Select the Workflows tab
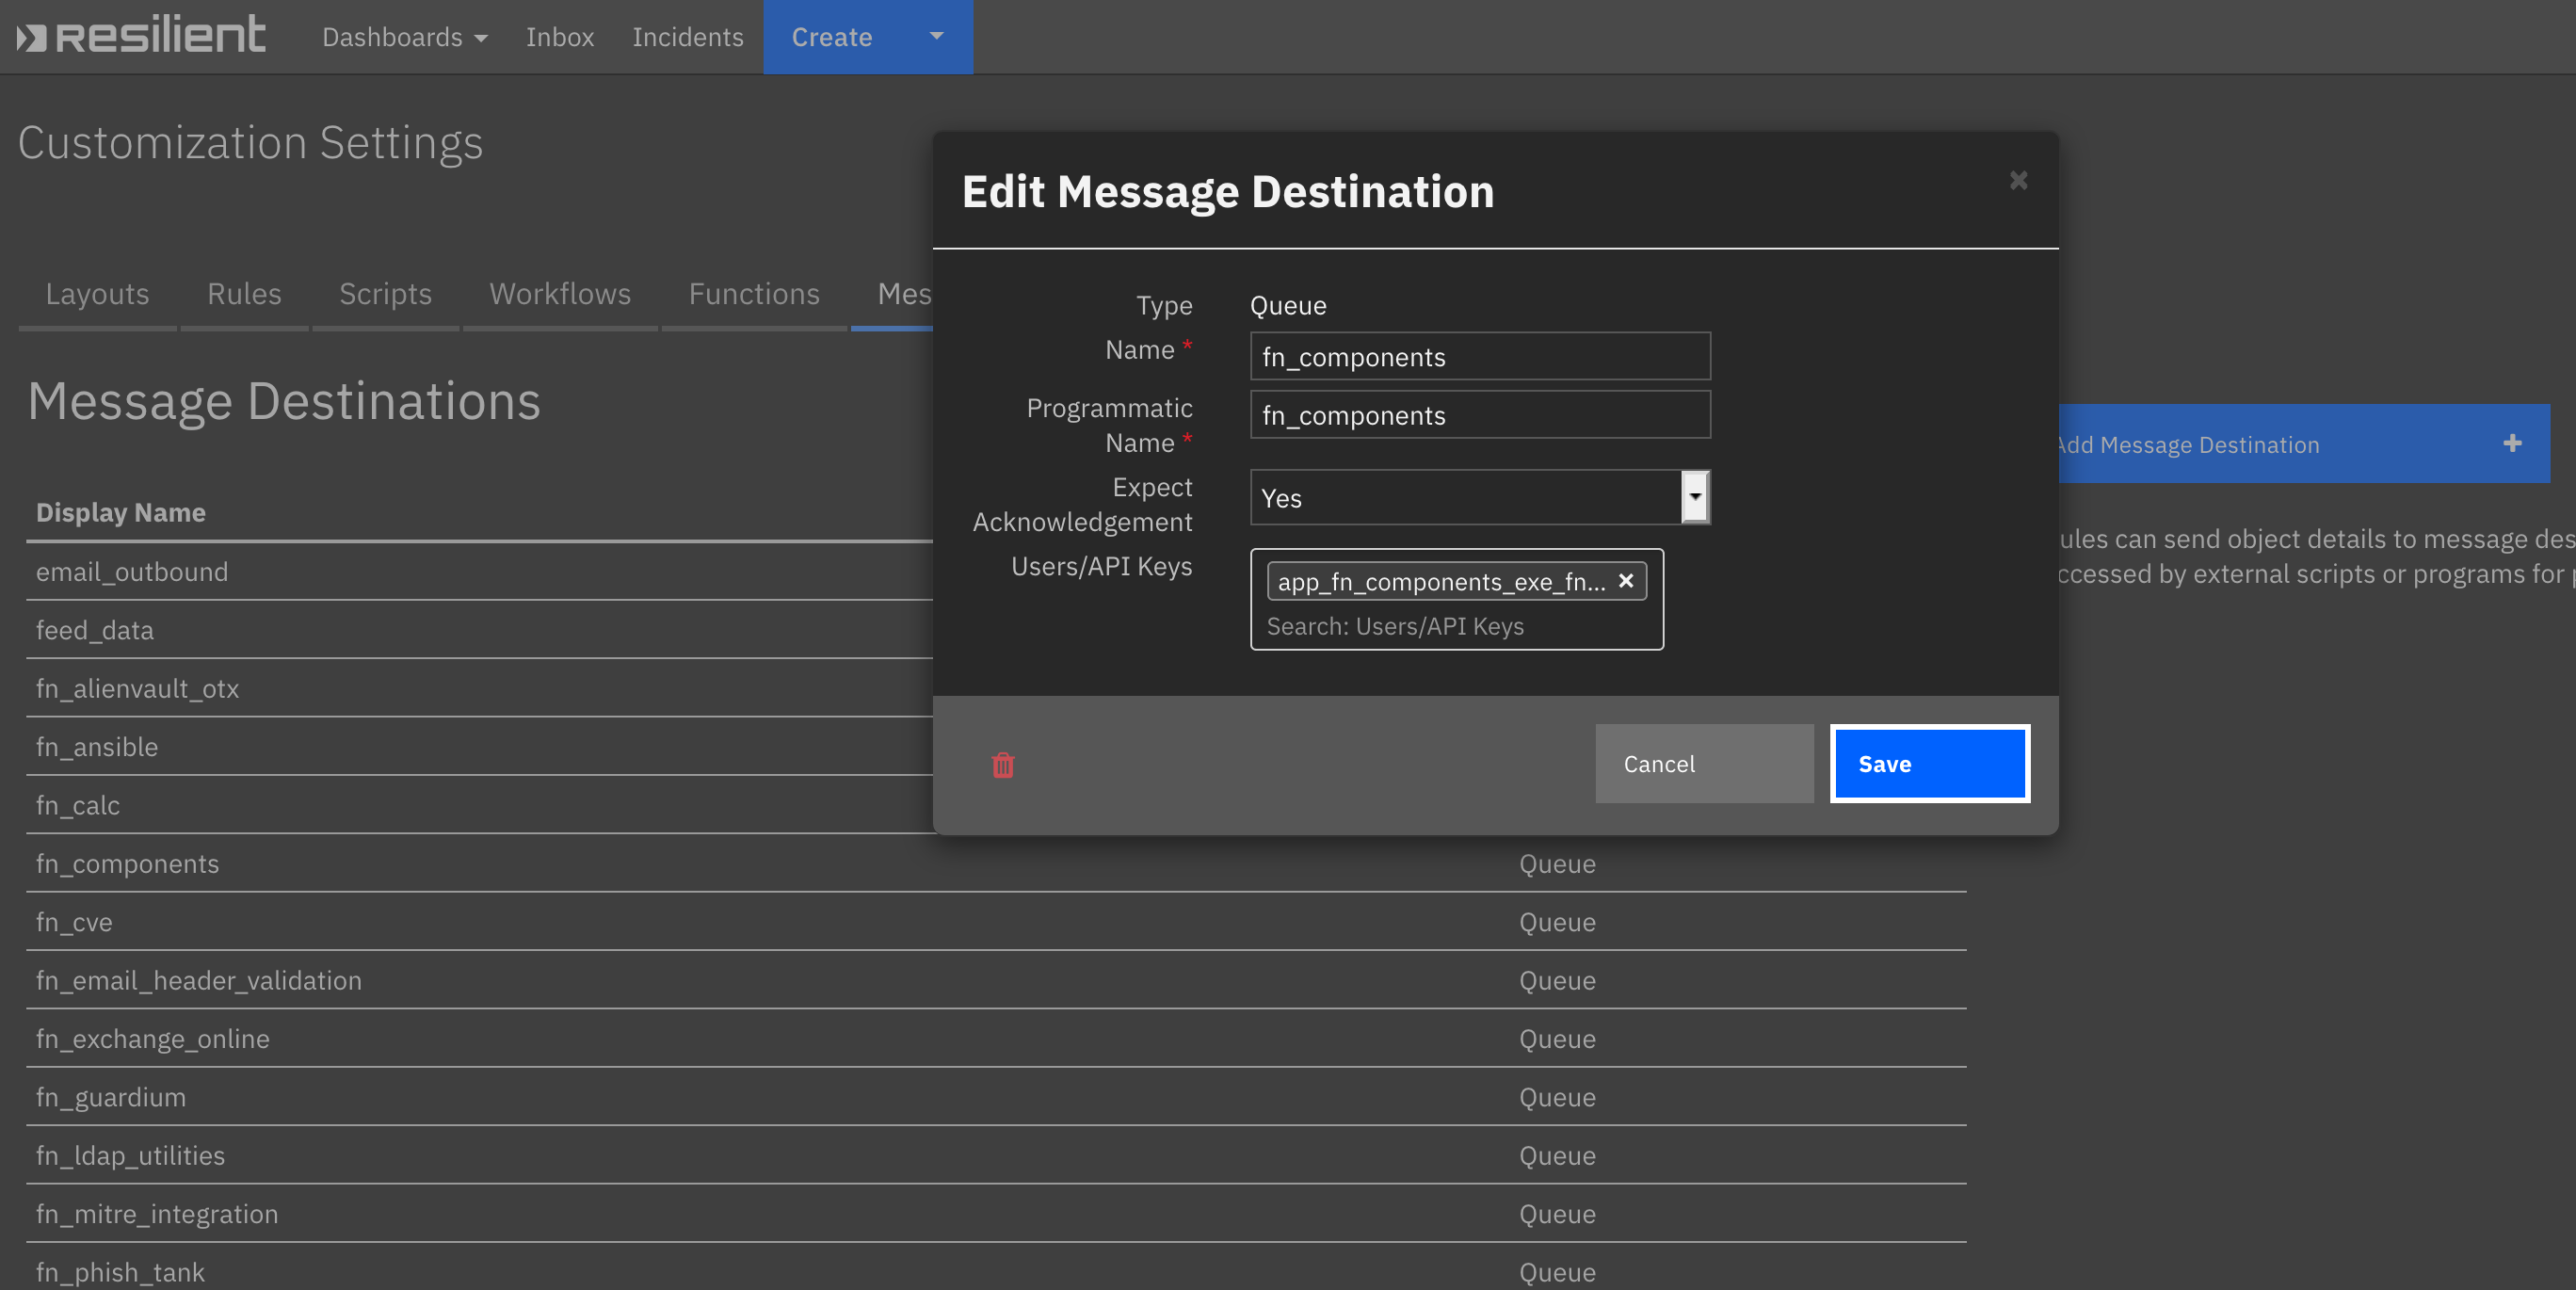The height and width of the screenshot is (1290, 2576). 560,294
